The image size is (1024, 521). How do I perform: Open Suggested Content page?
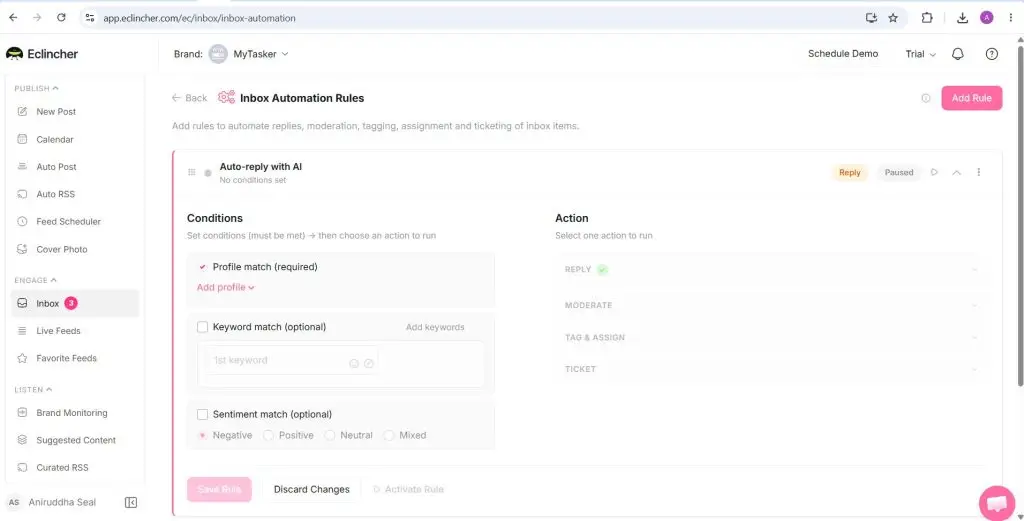[x=74, y=440]
